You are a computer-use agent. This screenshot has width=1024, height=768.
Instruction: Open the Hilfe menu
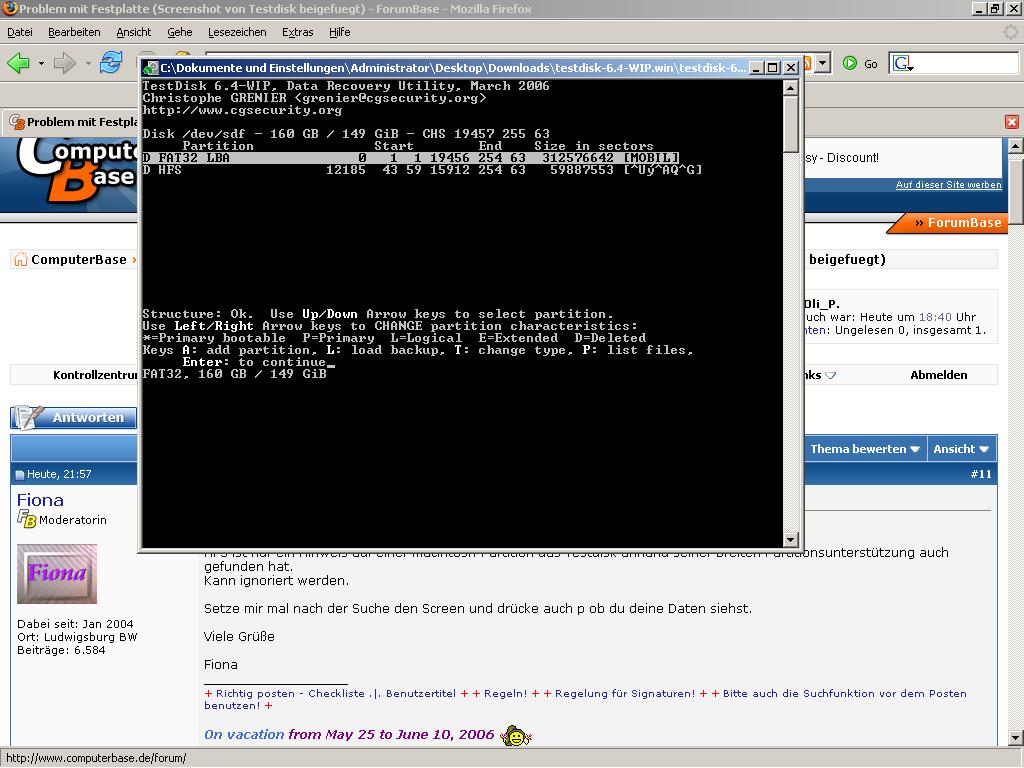(x=340, y=32)
